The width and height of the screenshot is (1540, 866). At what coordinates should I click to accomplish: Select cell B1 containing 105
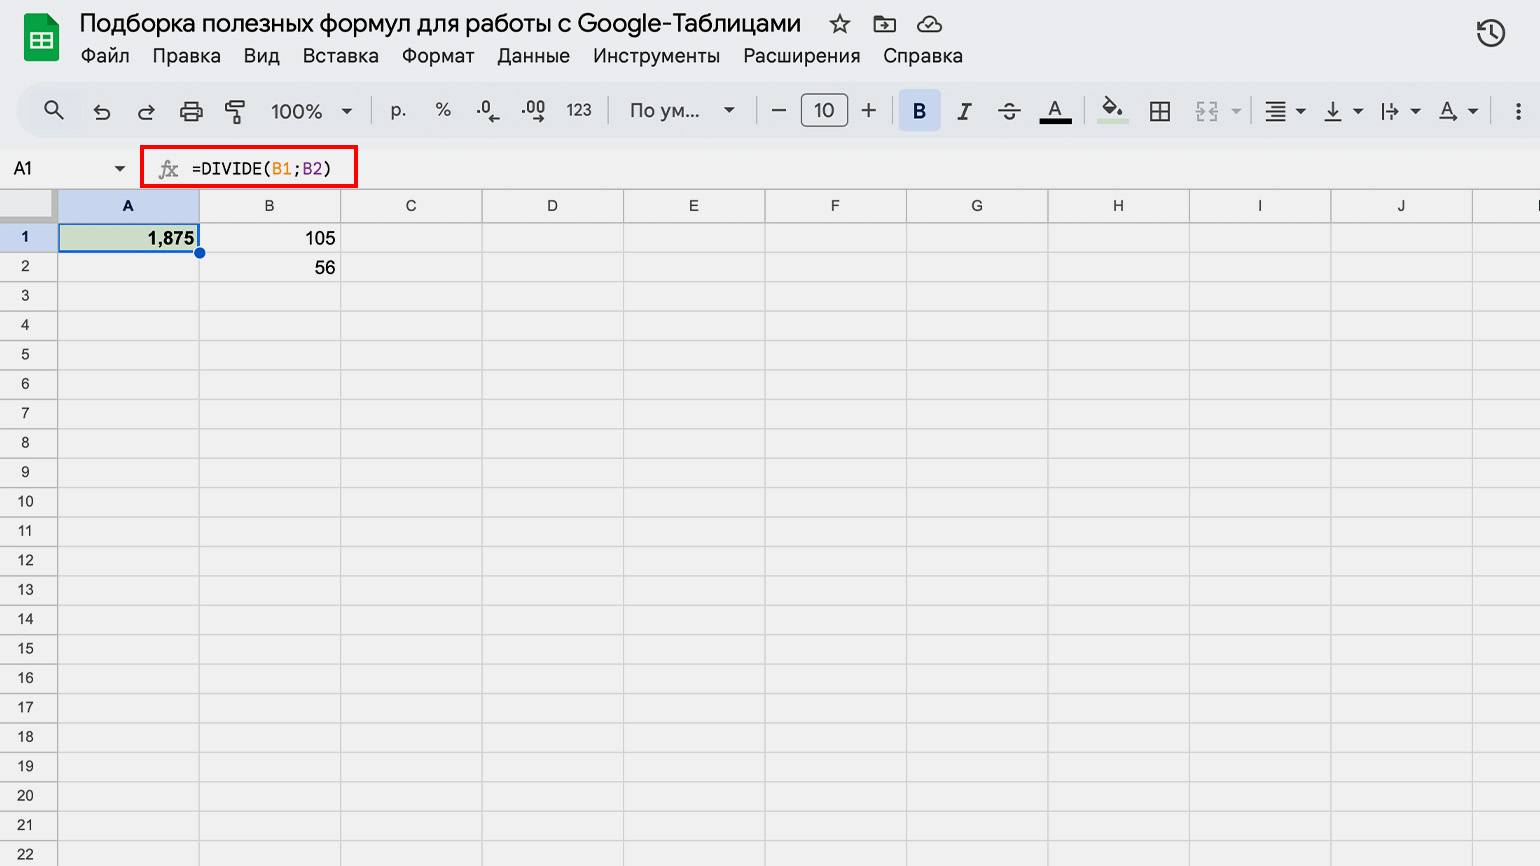click(270, 238)
